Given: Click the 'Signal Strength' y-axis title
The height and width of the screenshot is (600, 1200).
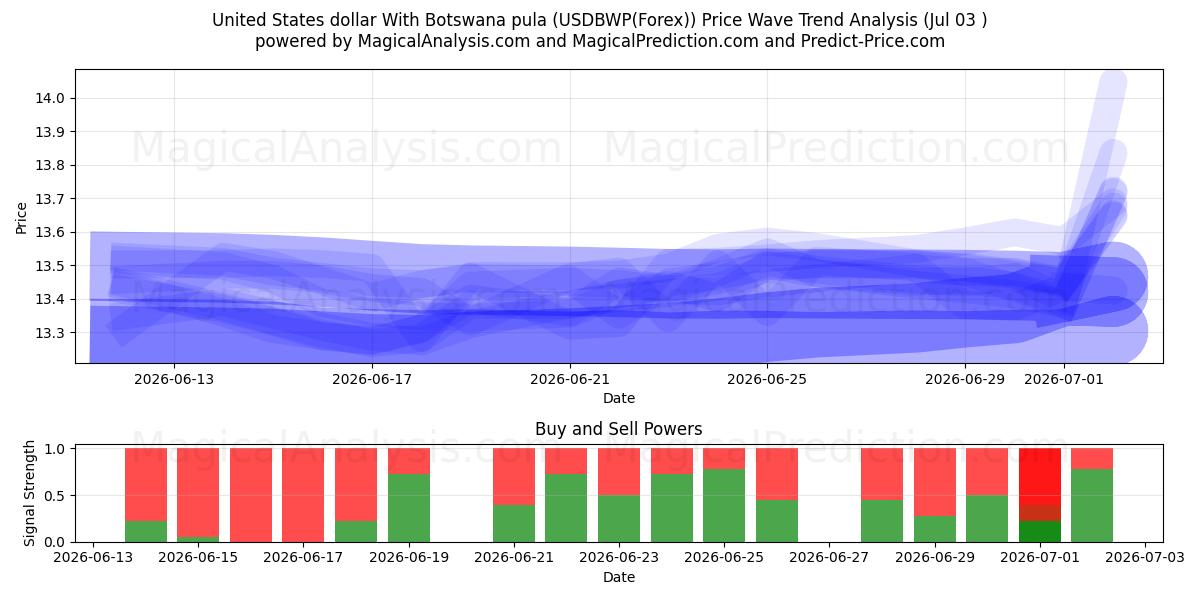Looking at the screenshot, I should (x=29, y=493).
